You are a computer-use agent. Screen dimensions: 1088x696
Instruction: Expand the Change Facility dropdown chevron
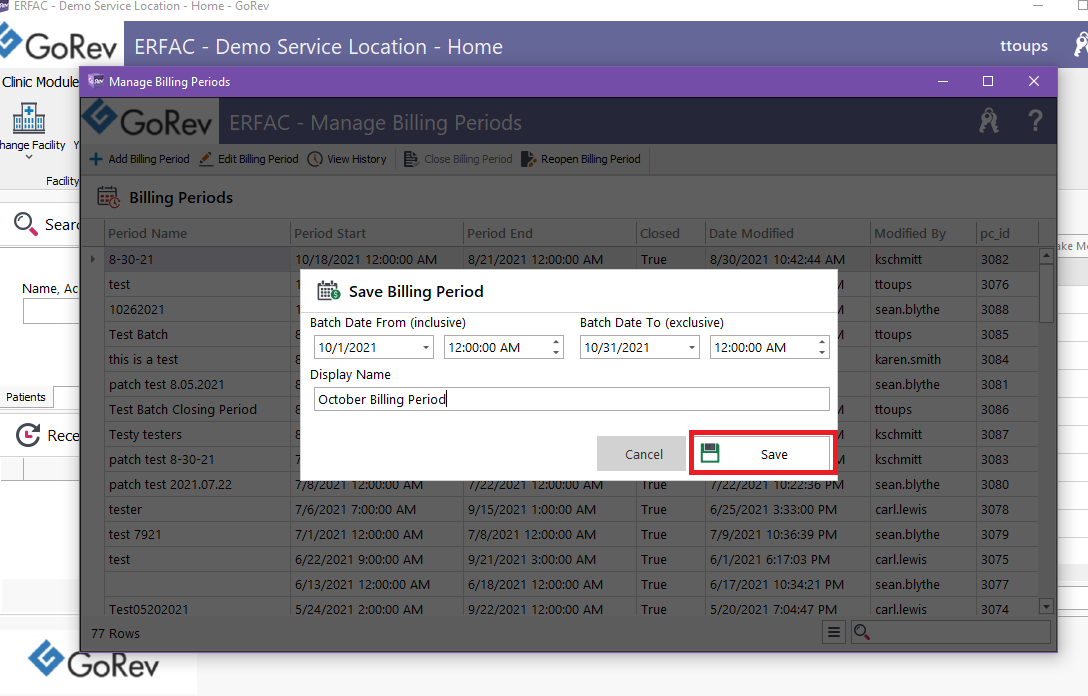pos(29,158)
